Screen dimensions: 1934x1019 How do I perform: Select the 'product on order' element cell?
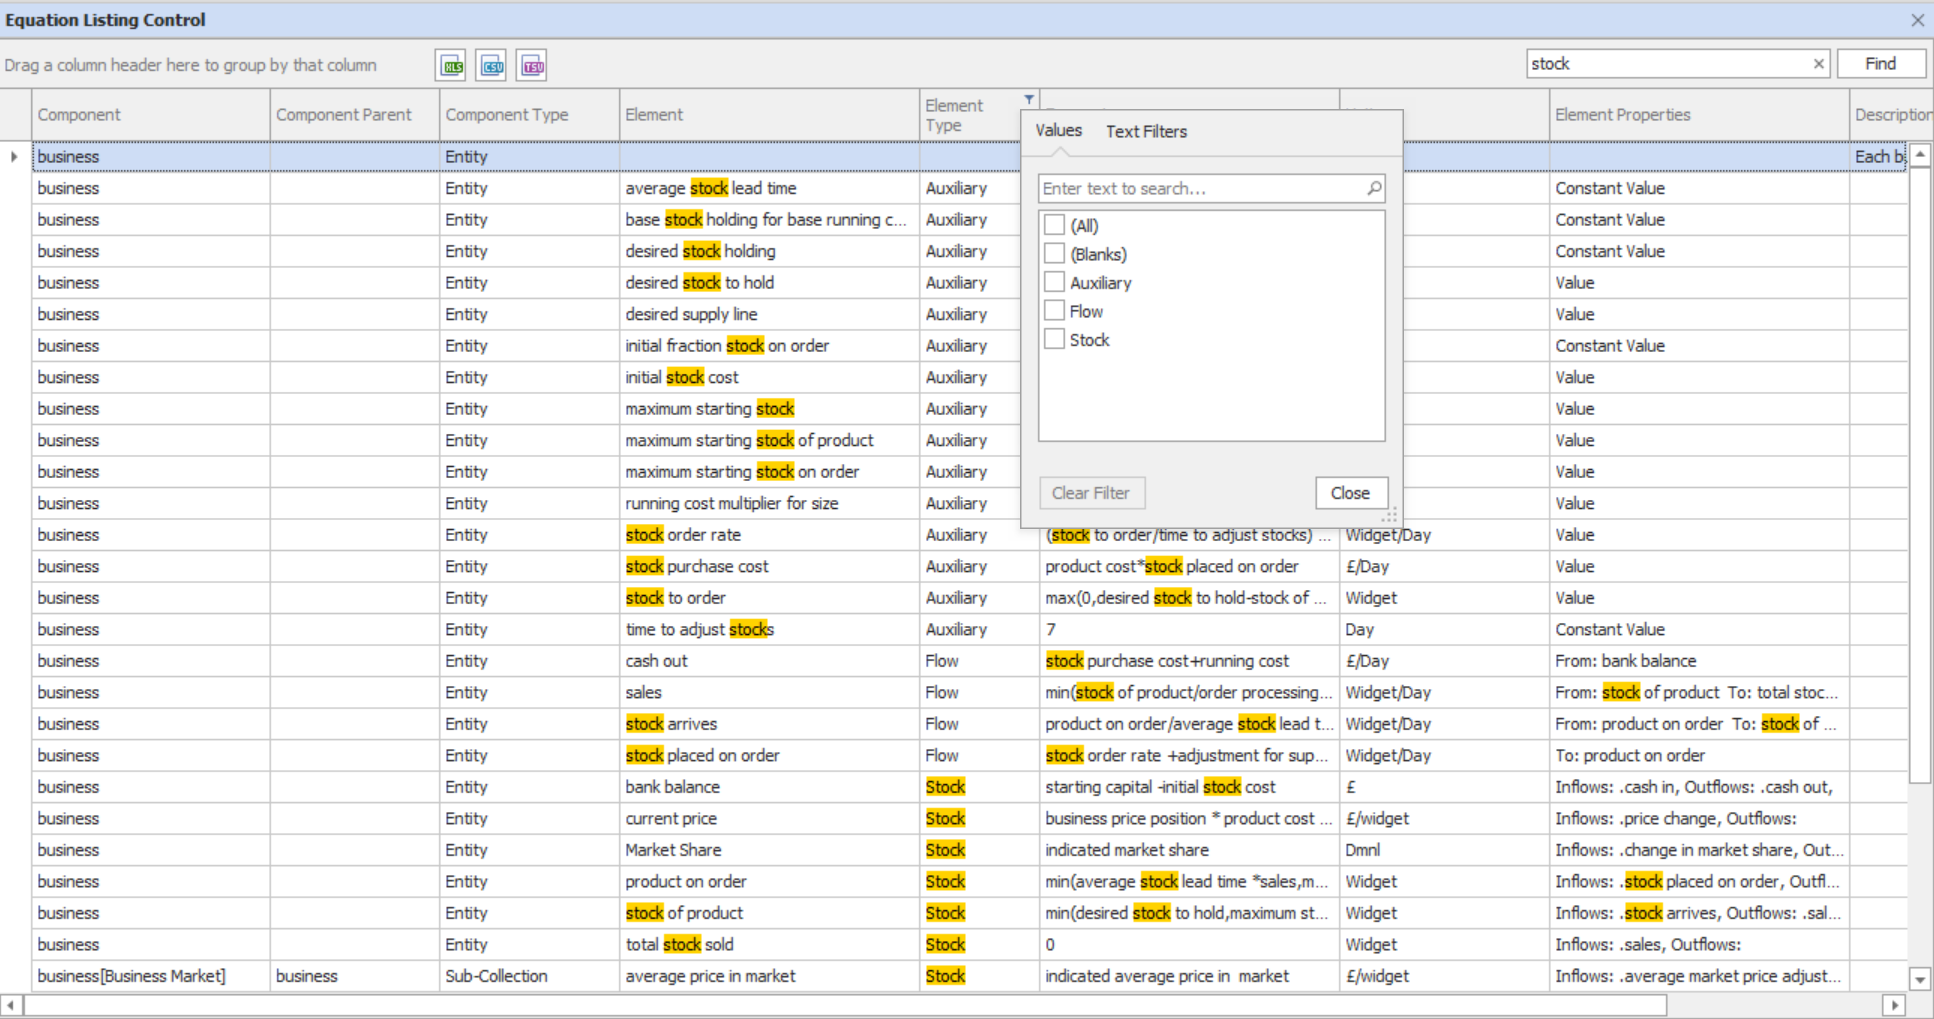click(769, 881)
